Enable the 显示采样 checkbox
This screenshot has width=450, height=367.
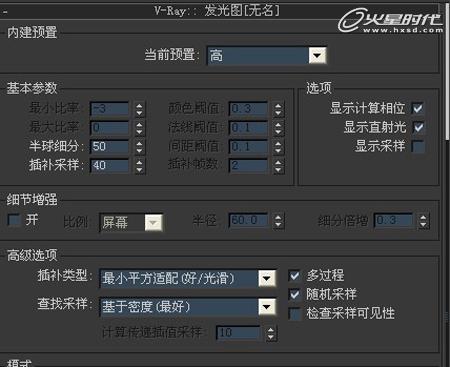(x=418, y=146)
